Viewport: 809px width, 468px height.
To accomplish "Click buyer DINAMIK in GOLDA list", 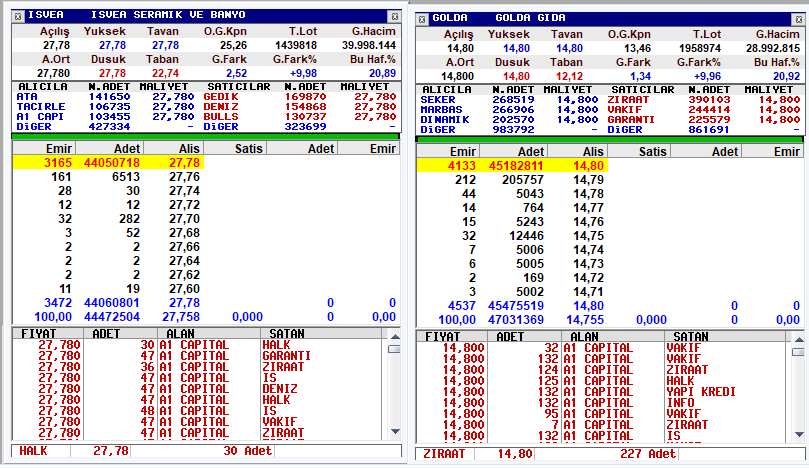I will (x=445, y=120).
